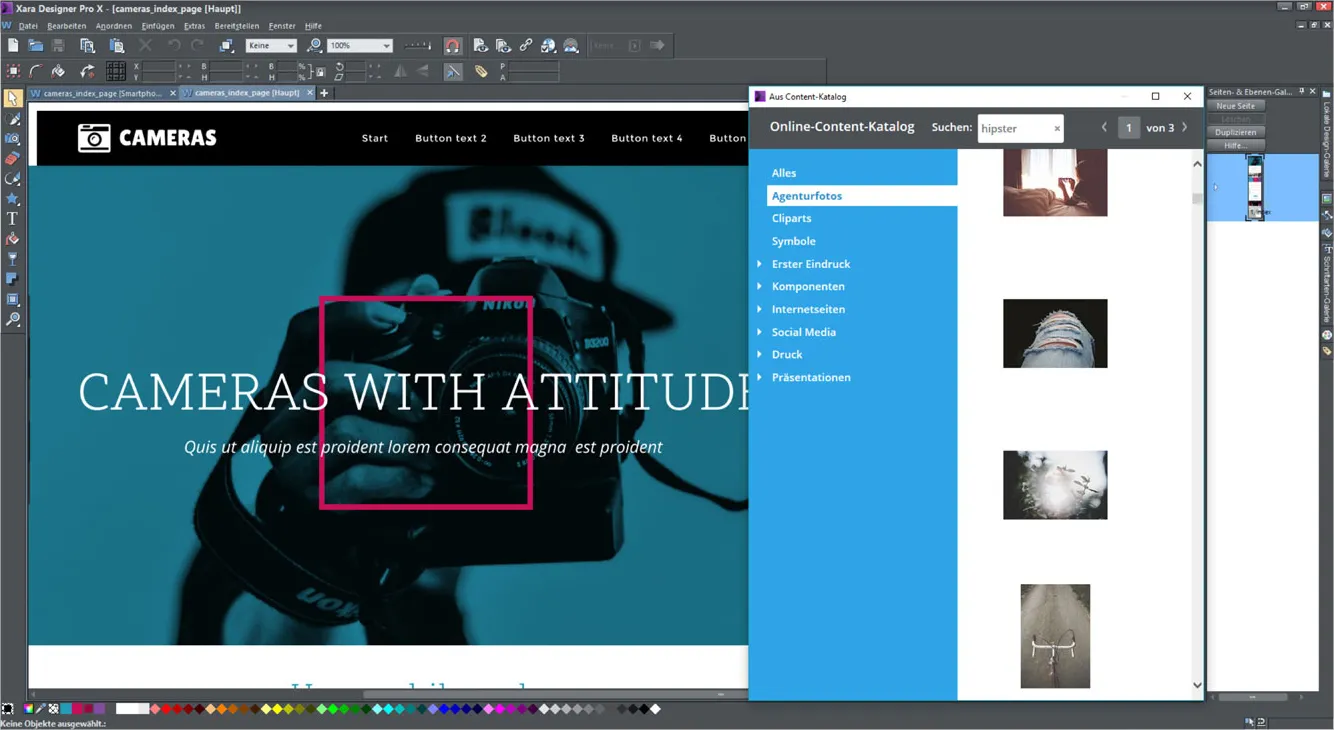1334x730 pixels.
Task: Select the ripped jeans photo thumbnail
Action: click(1055, 333)
